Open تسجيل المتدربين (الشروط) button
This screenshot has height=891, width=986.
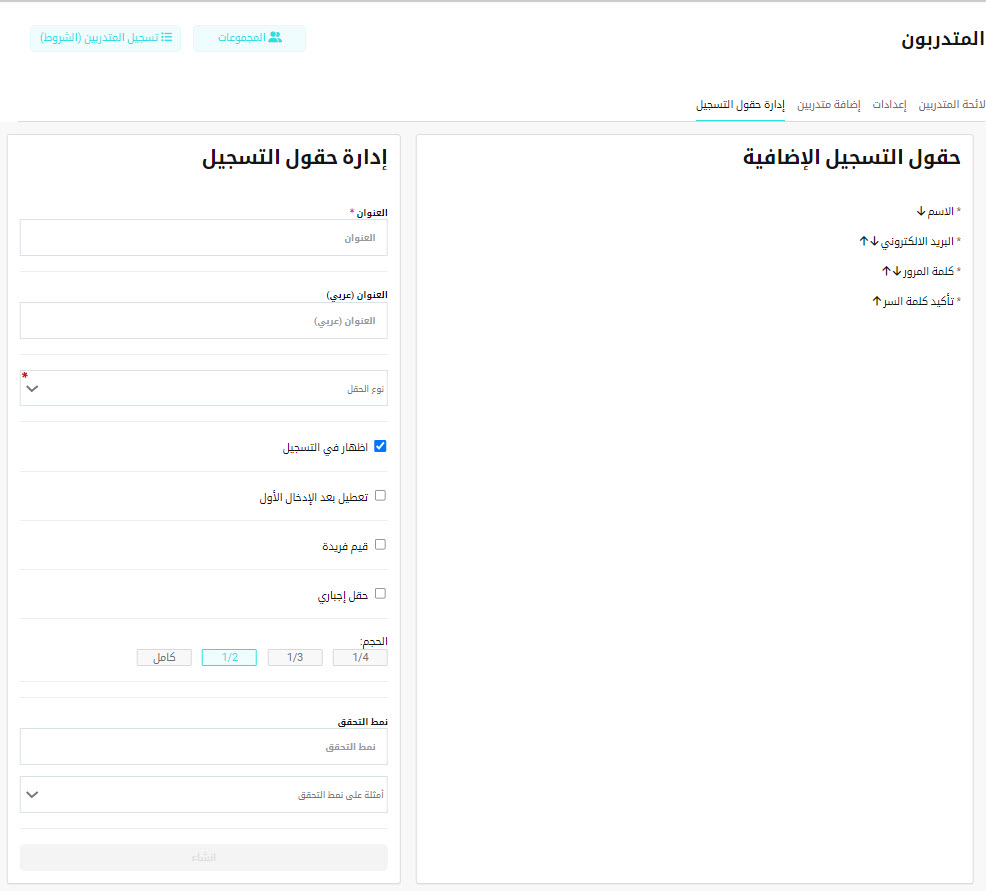tap(106, 38)
